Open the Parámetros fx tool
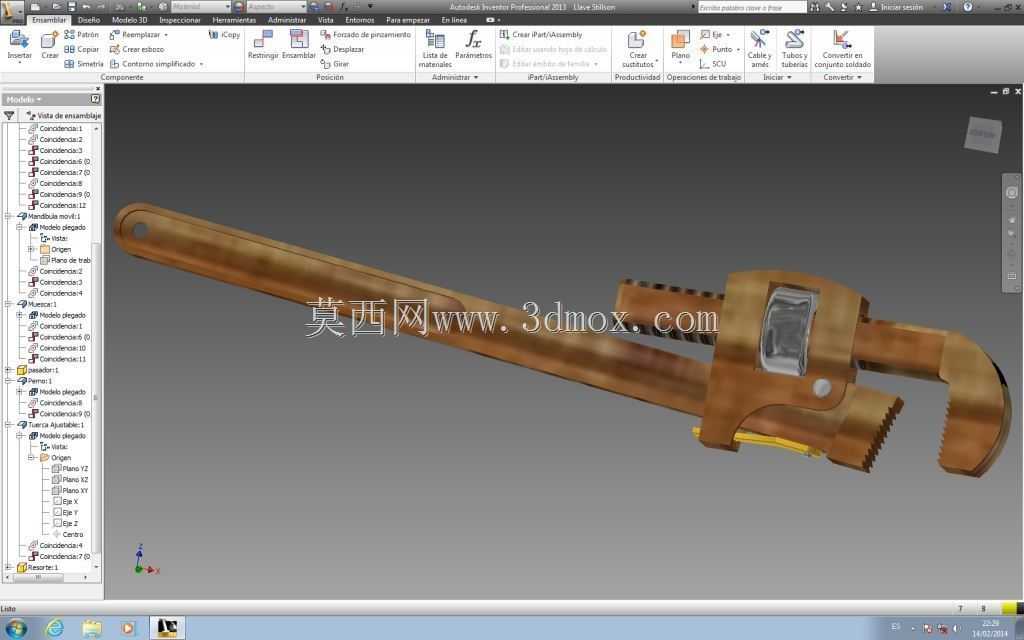Image resolution: width=1024 pixels, height=640 pixels. [473, 45]
